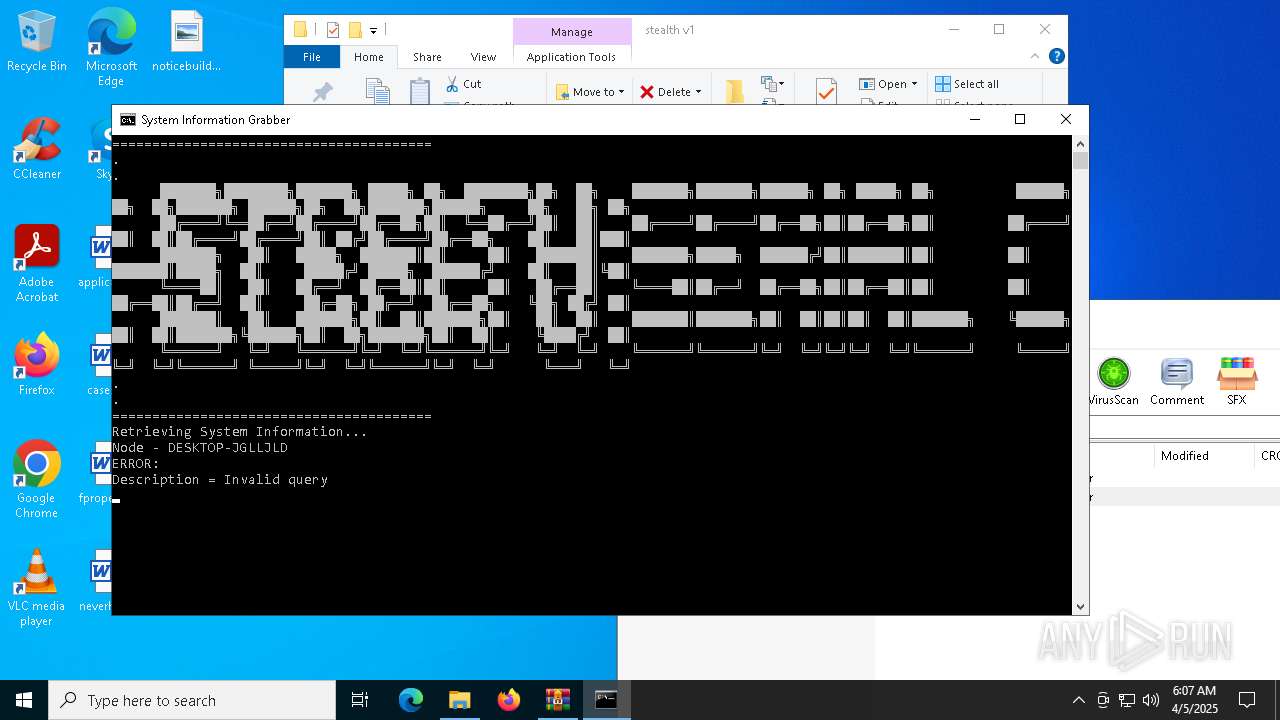Open the File tab in Explorer
The height and width of the screenshot is (720, 1280).
(312, 57)
